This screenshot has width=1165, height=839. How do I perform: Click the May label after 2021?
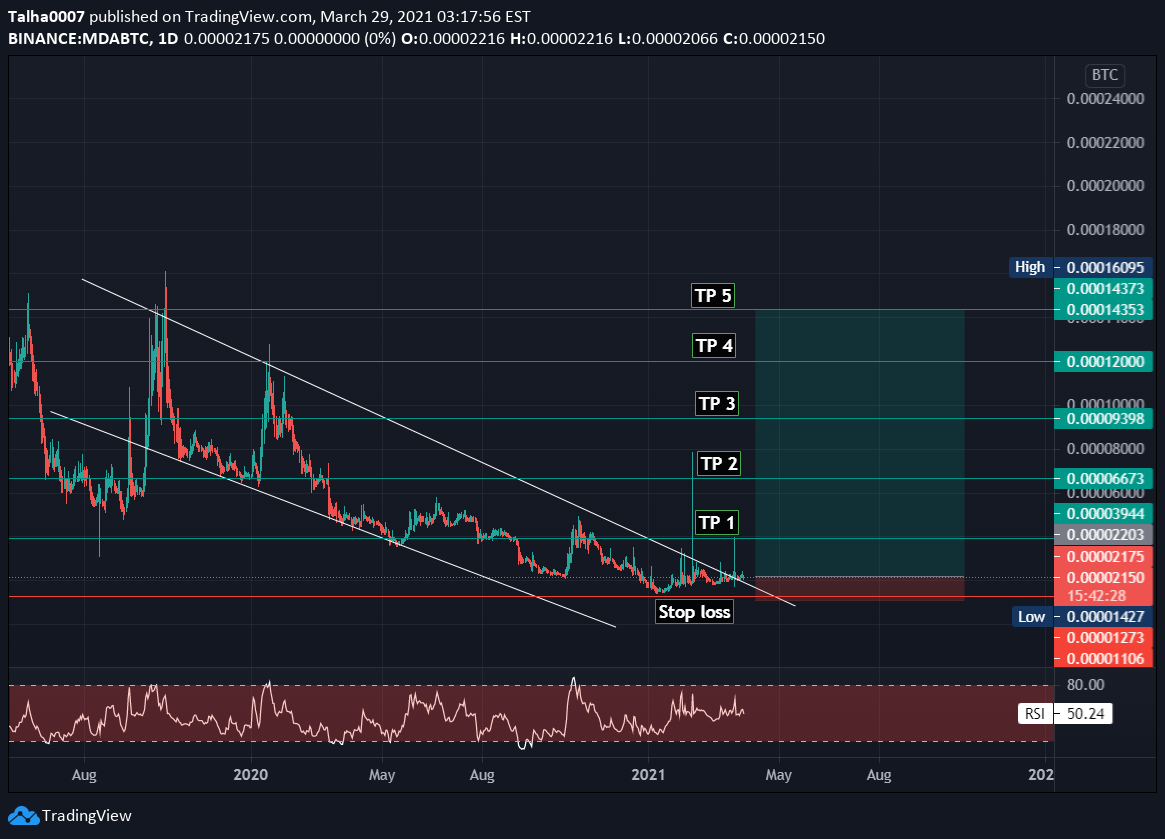click(779, 774)
